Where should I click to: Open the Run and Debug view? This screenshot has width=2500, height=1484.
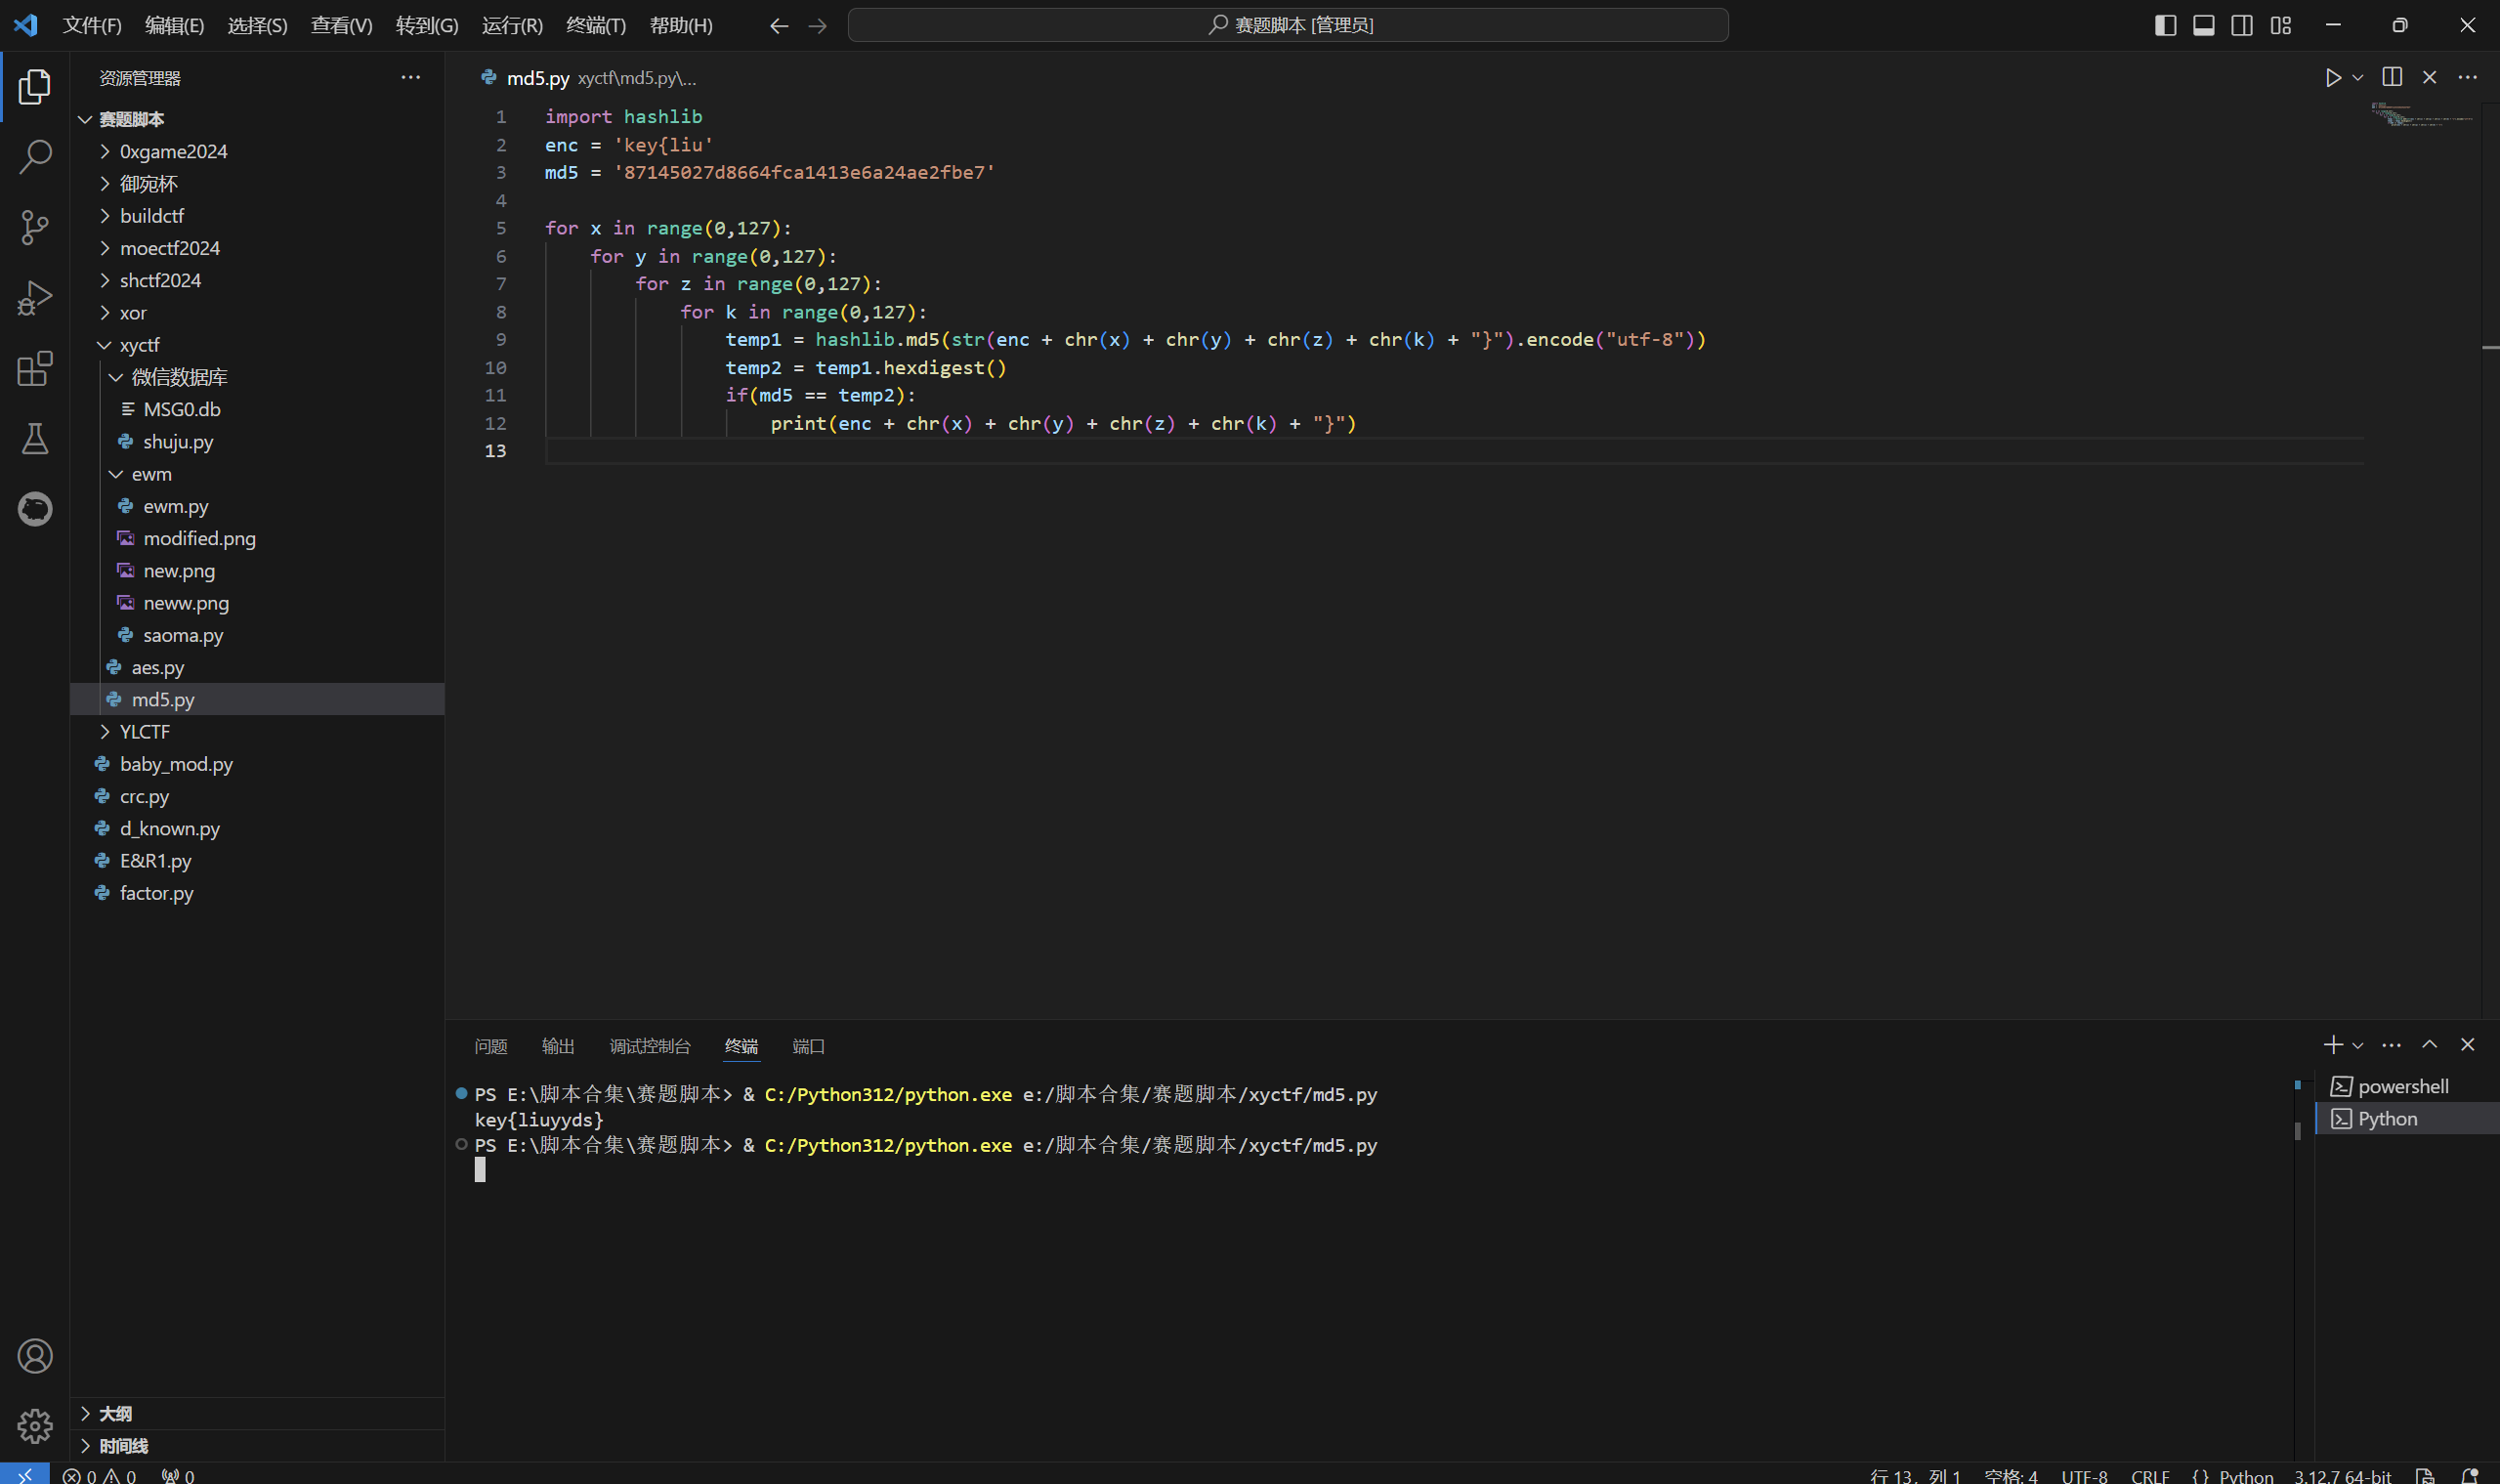tap(35, 298)
